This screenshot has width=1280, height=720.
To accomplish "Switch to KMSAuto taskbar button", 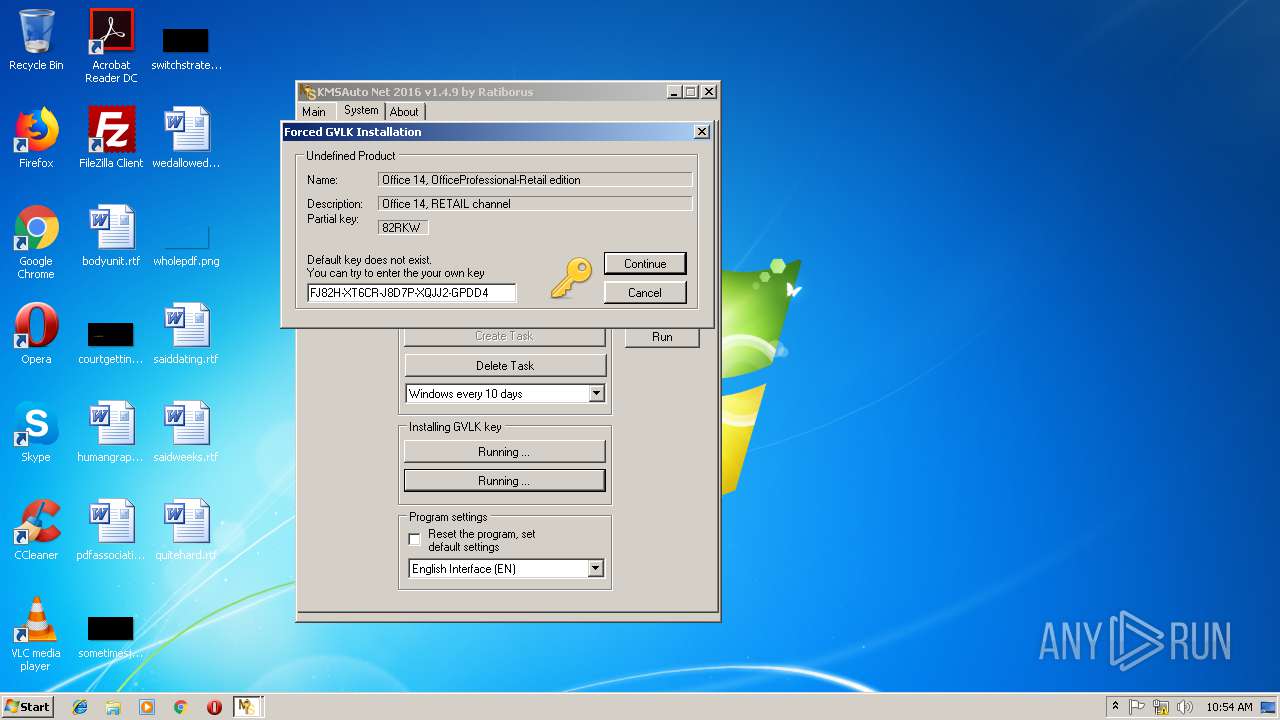I will pyautogui.click(x=247, y=707).
